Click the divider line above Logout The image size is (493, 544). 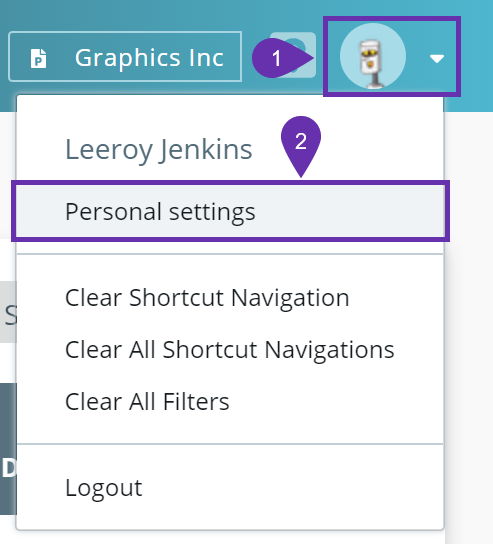[x=230, y=444]
